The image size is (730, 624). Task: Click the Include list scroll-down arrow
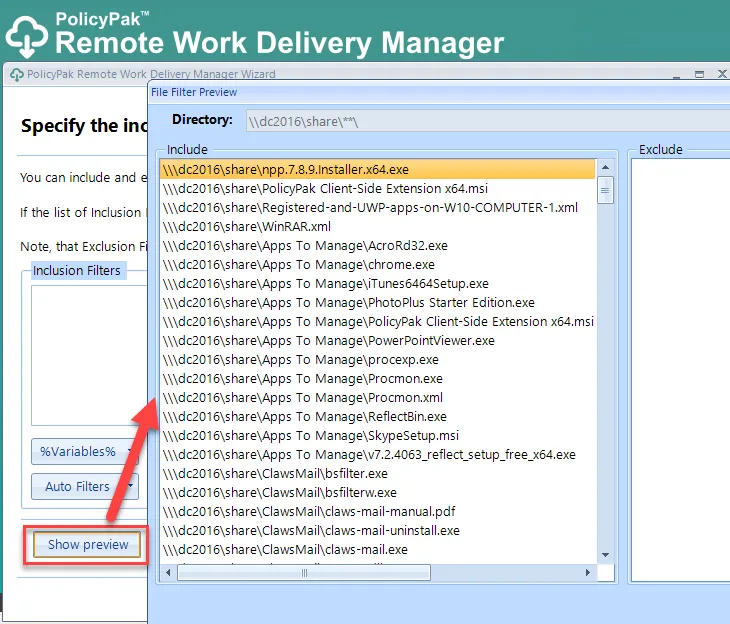[x=605, y=555]
